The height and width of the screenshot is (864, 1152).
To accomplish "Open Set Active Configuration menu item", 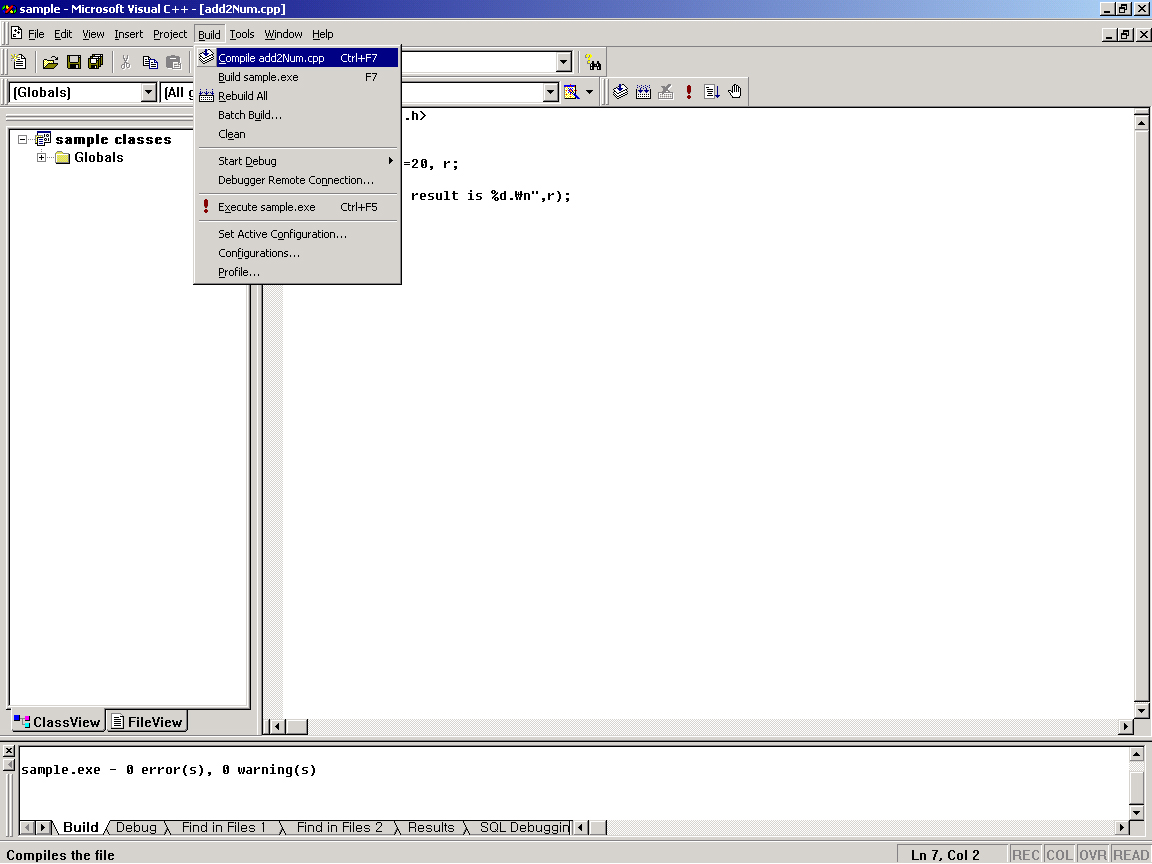I will coord(298,234).
